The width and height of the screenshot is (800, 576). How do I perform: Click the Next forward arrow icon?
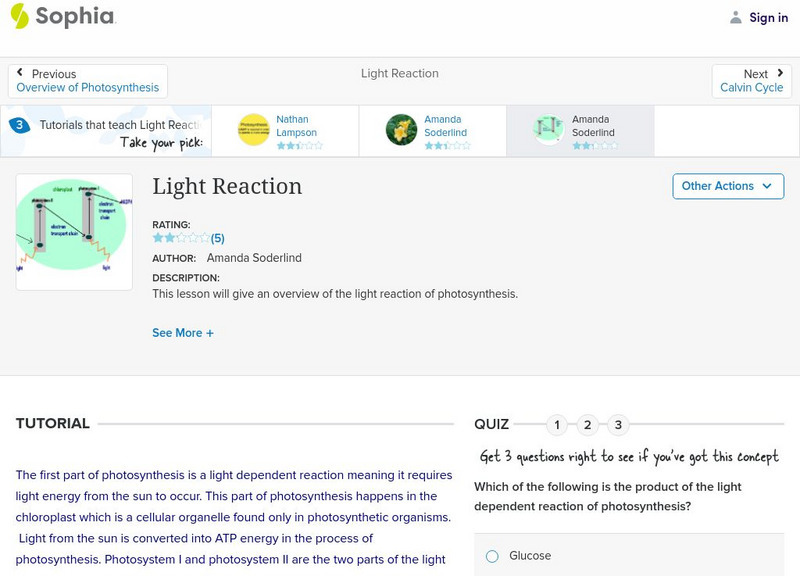tap(779, 73)
